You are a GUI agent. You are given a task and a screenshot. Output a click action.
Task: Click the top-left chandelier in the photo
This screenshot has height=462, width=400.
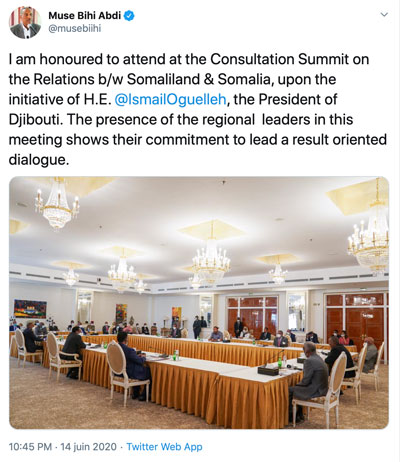tap(58, 203)
